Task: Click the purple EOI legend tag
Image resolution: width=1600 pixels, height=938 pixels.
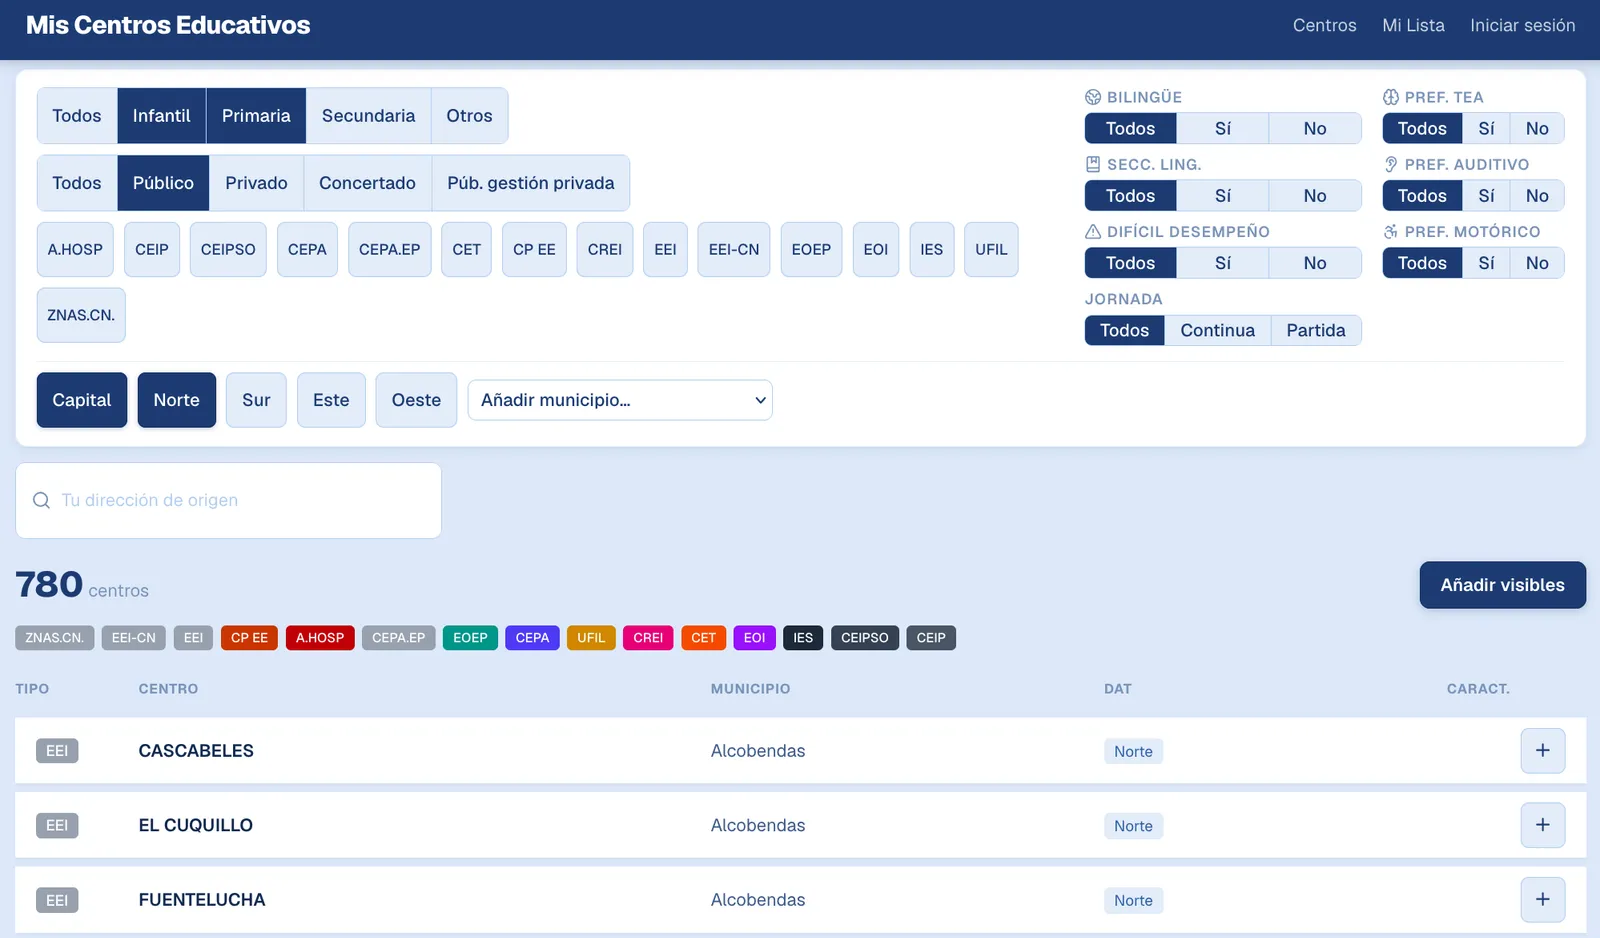Action: [x=755, y=638]
